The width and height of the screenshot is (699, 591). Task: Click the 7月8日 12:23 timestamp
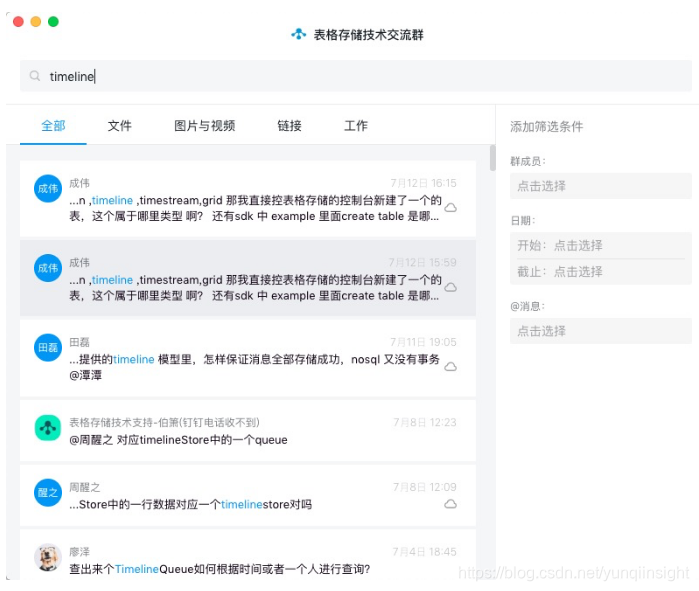click(x=425, y=422)
